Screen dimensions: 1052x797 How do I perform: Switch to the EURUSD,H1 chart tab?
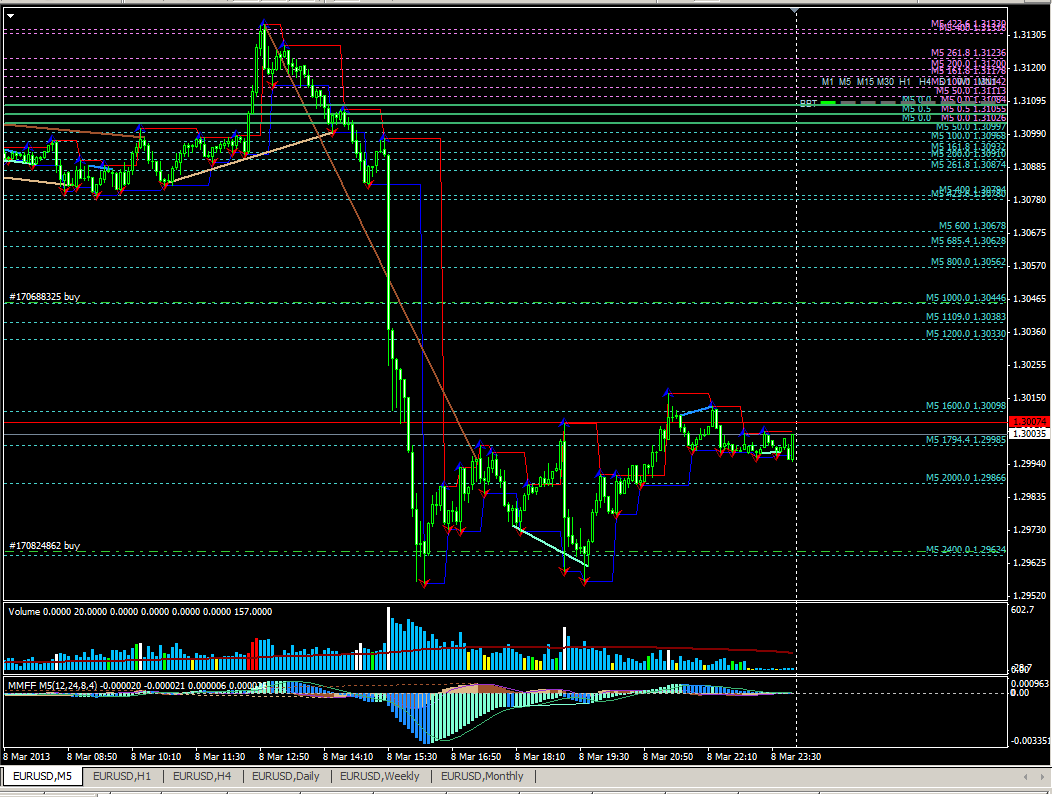pos(122,776)
